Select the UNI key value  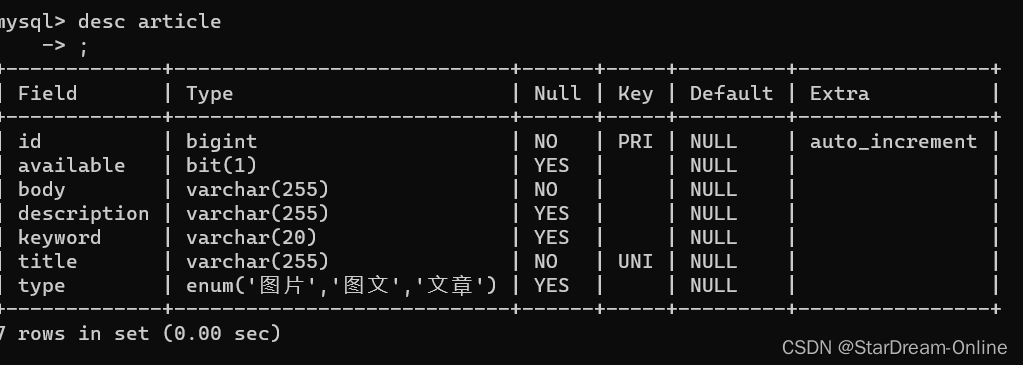635,261
